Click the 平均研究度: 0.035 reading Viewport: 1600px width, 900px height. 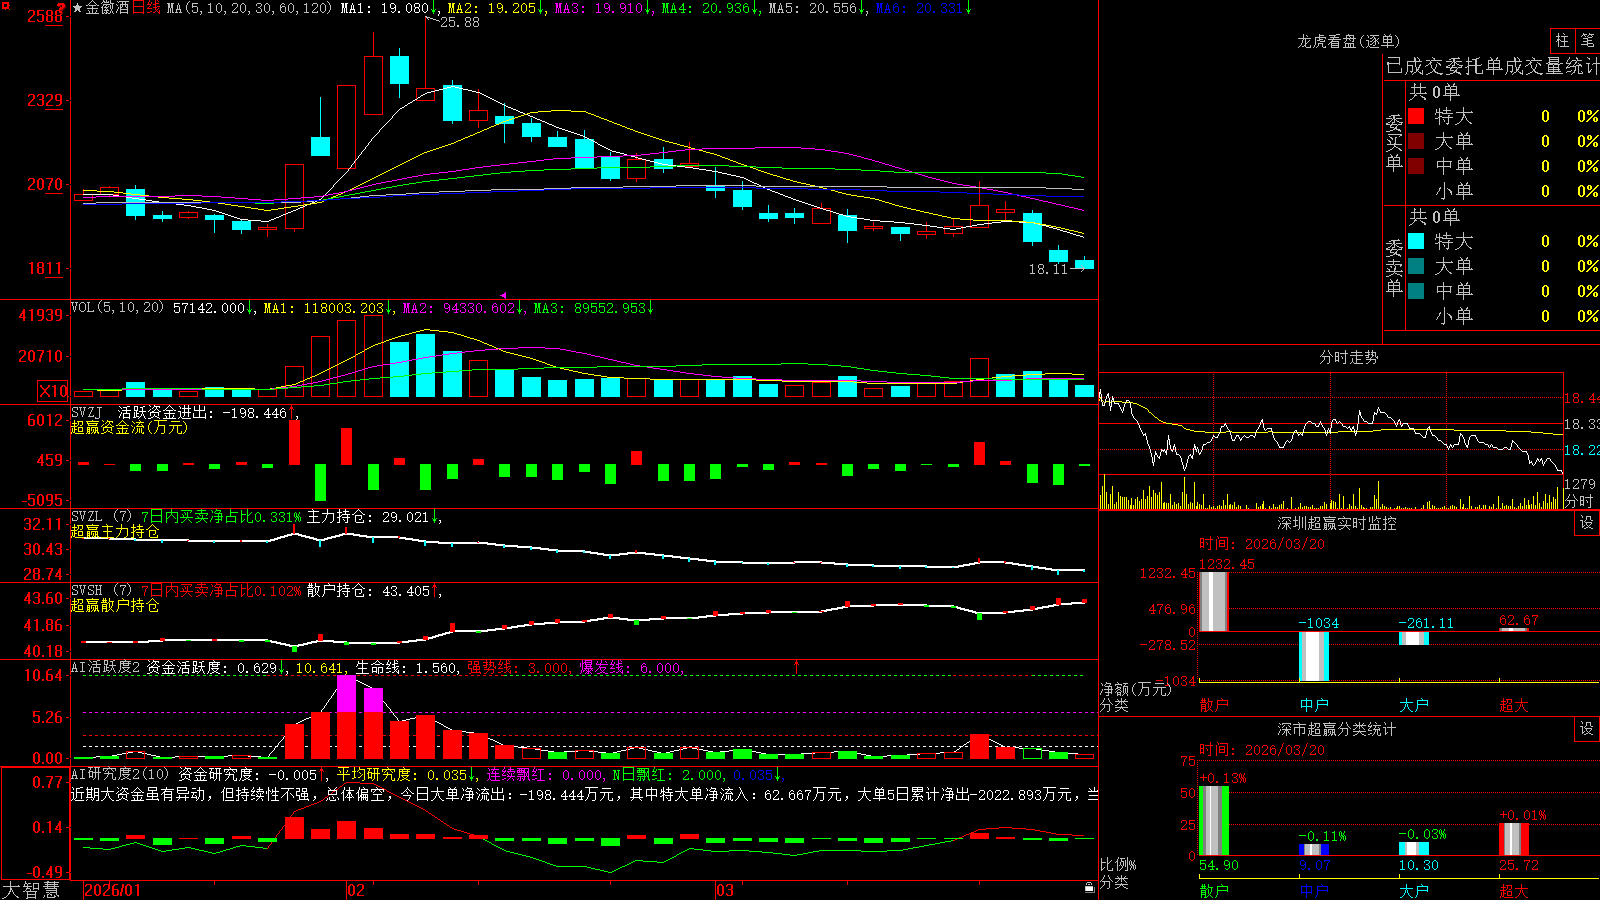(401, 775)
